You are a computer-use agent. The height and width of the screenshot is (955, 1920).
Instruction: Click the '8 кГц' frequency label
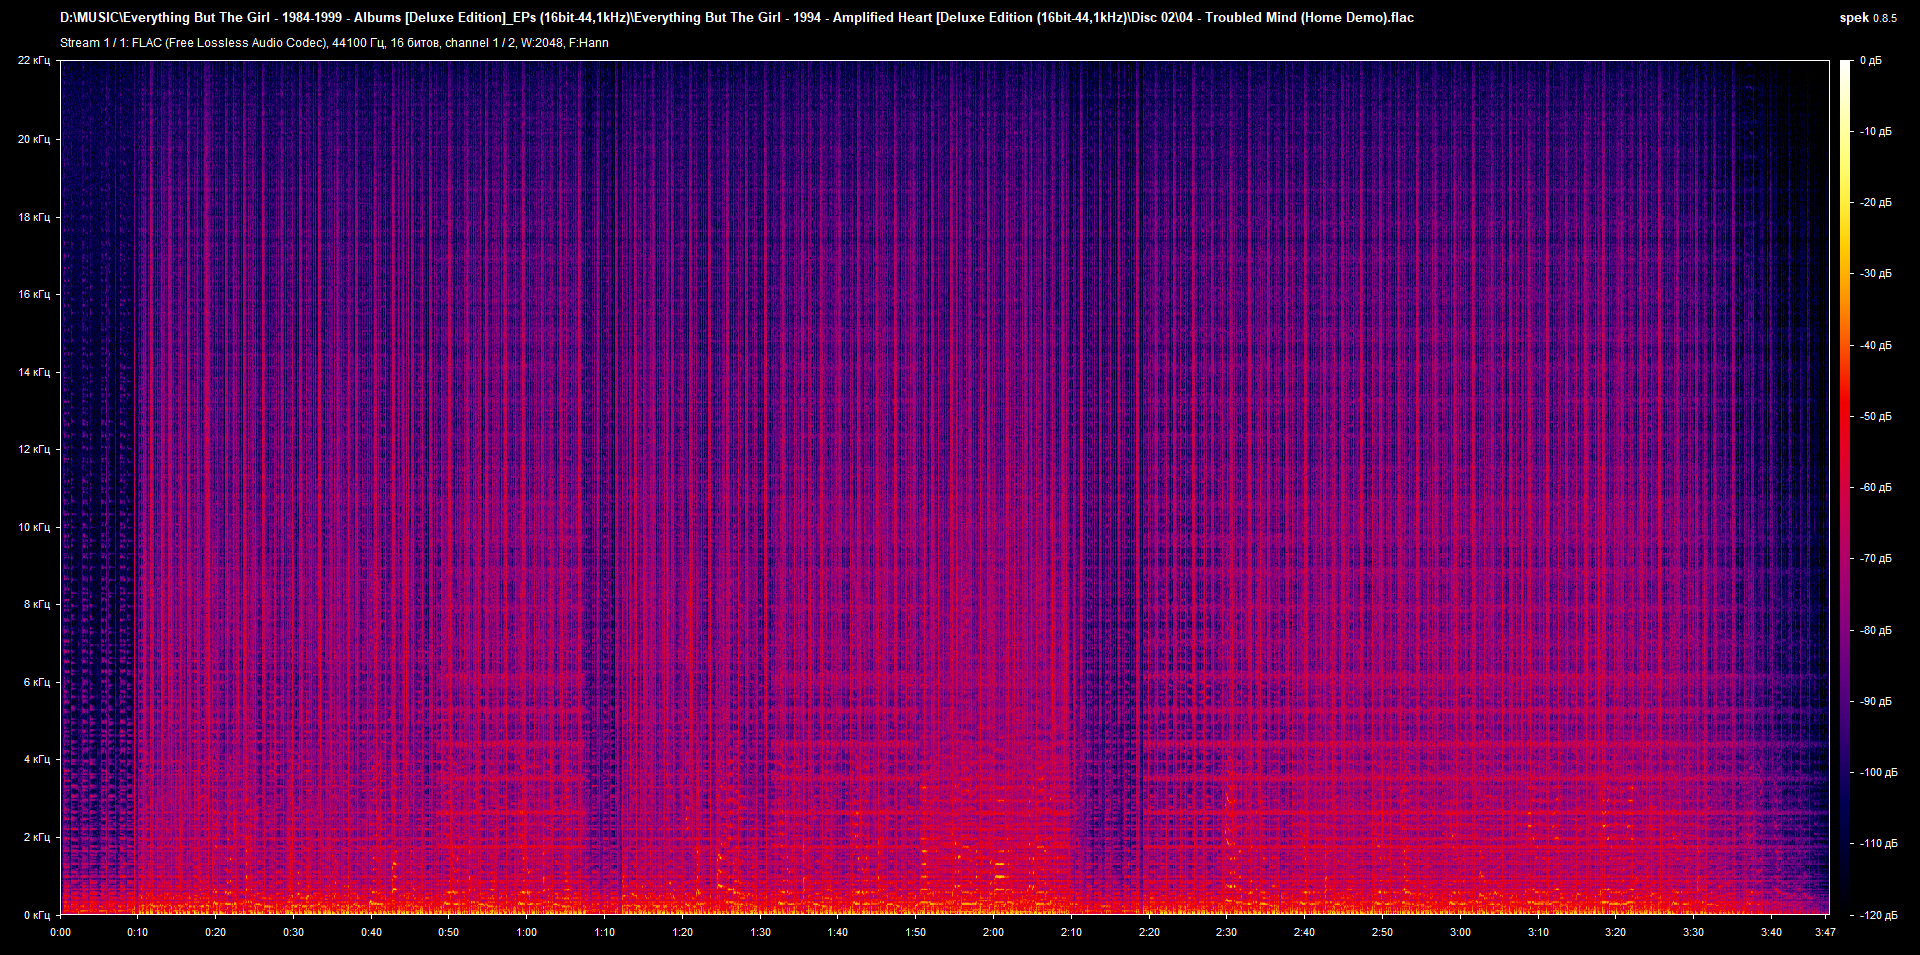coord(37,604)
